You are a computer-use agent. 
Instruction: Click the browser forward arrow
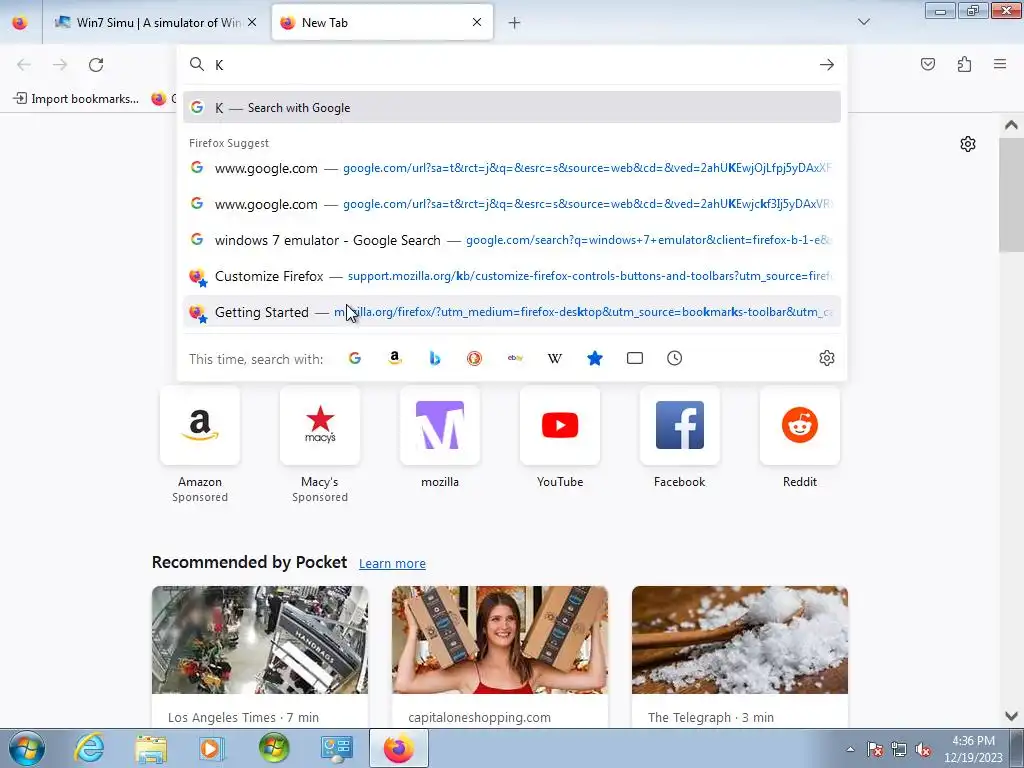(60, 65)
